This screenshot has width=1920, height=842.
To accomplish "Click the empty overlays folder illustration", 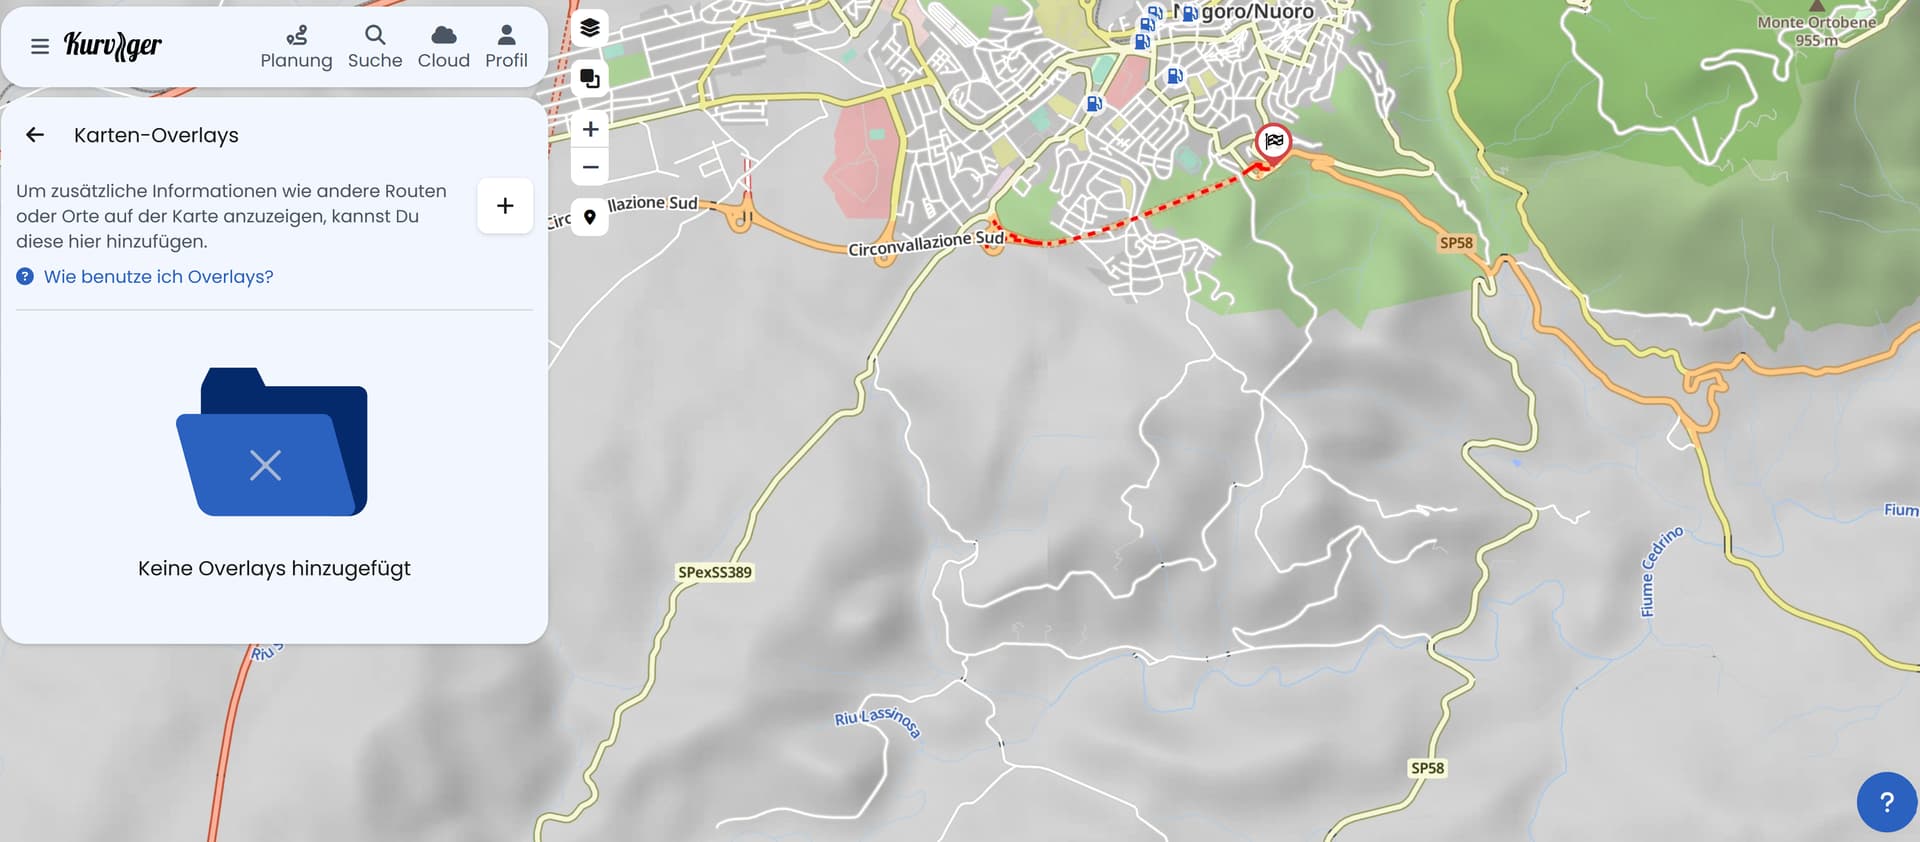I will pyautogui.click(x=272, y=442).
